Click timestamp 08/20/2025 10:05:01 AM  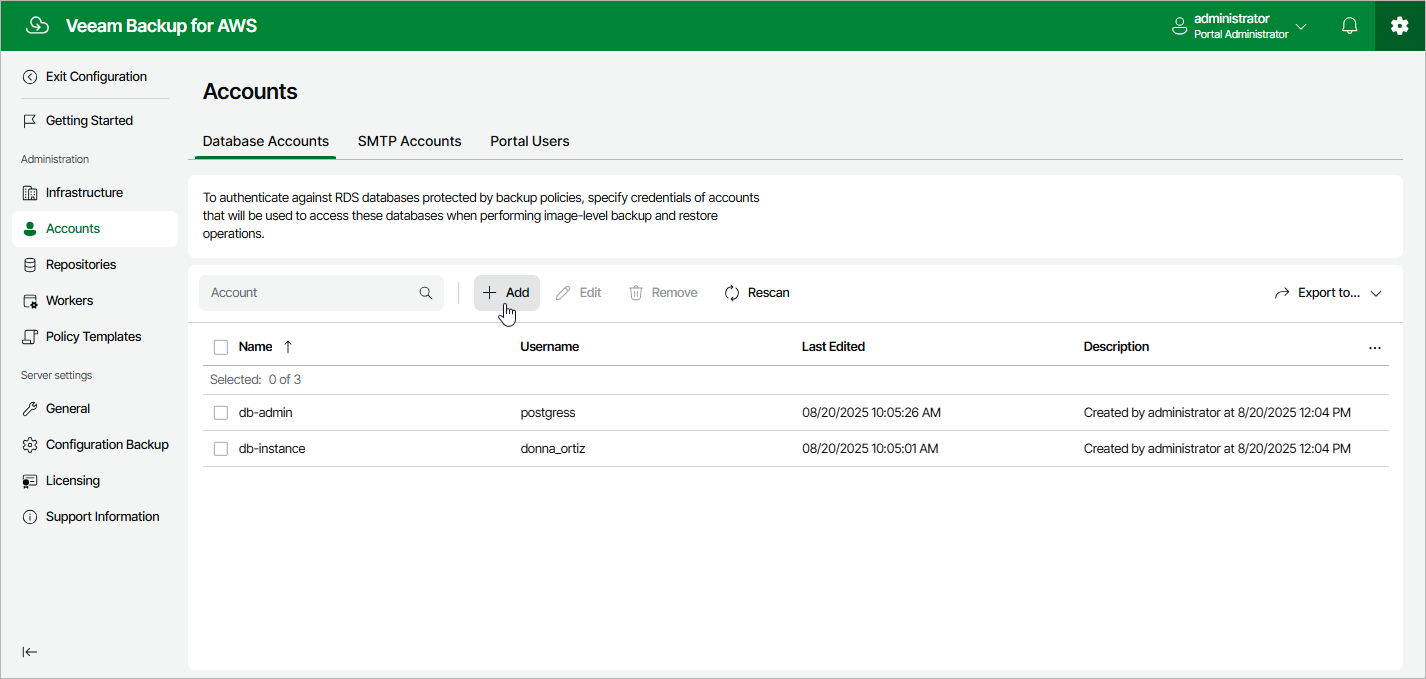pos(870,449)
